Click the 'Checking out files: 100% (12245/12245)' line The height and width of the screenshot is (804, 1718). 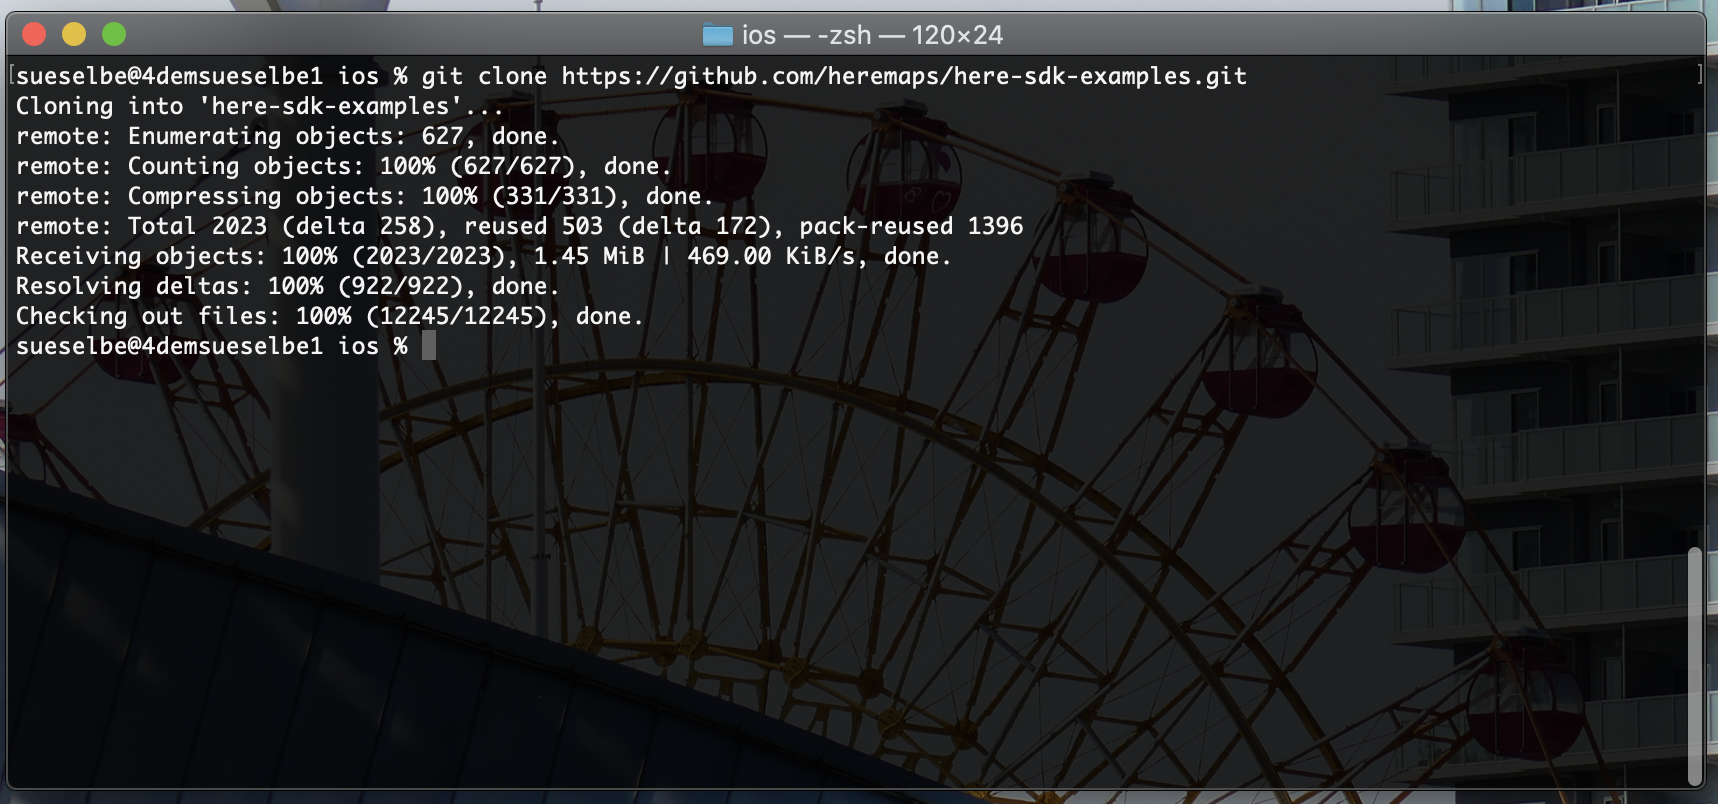(330, 316)
